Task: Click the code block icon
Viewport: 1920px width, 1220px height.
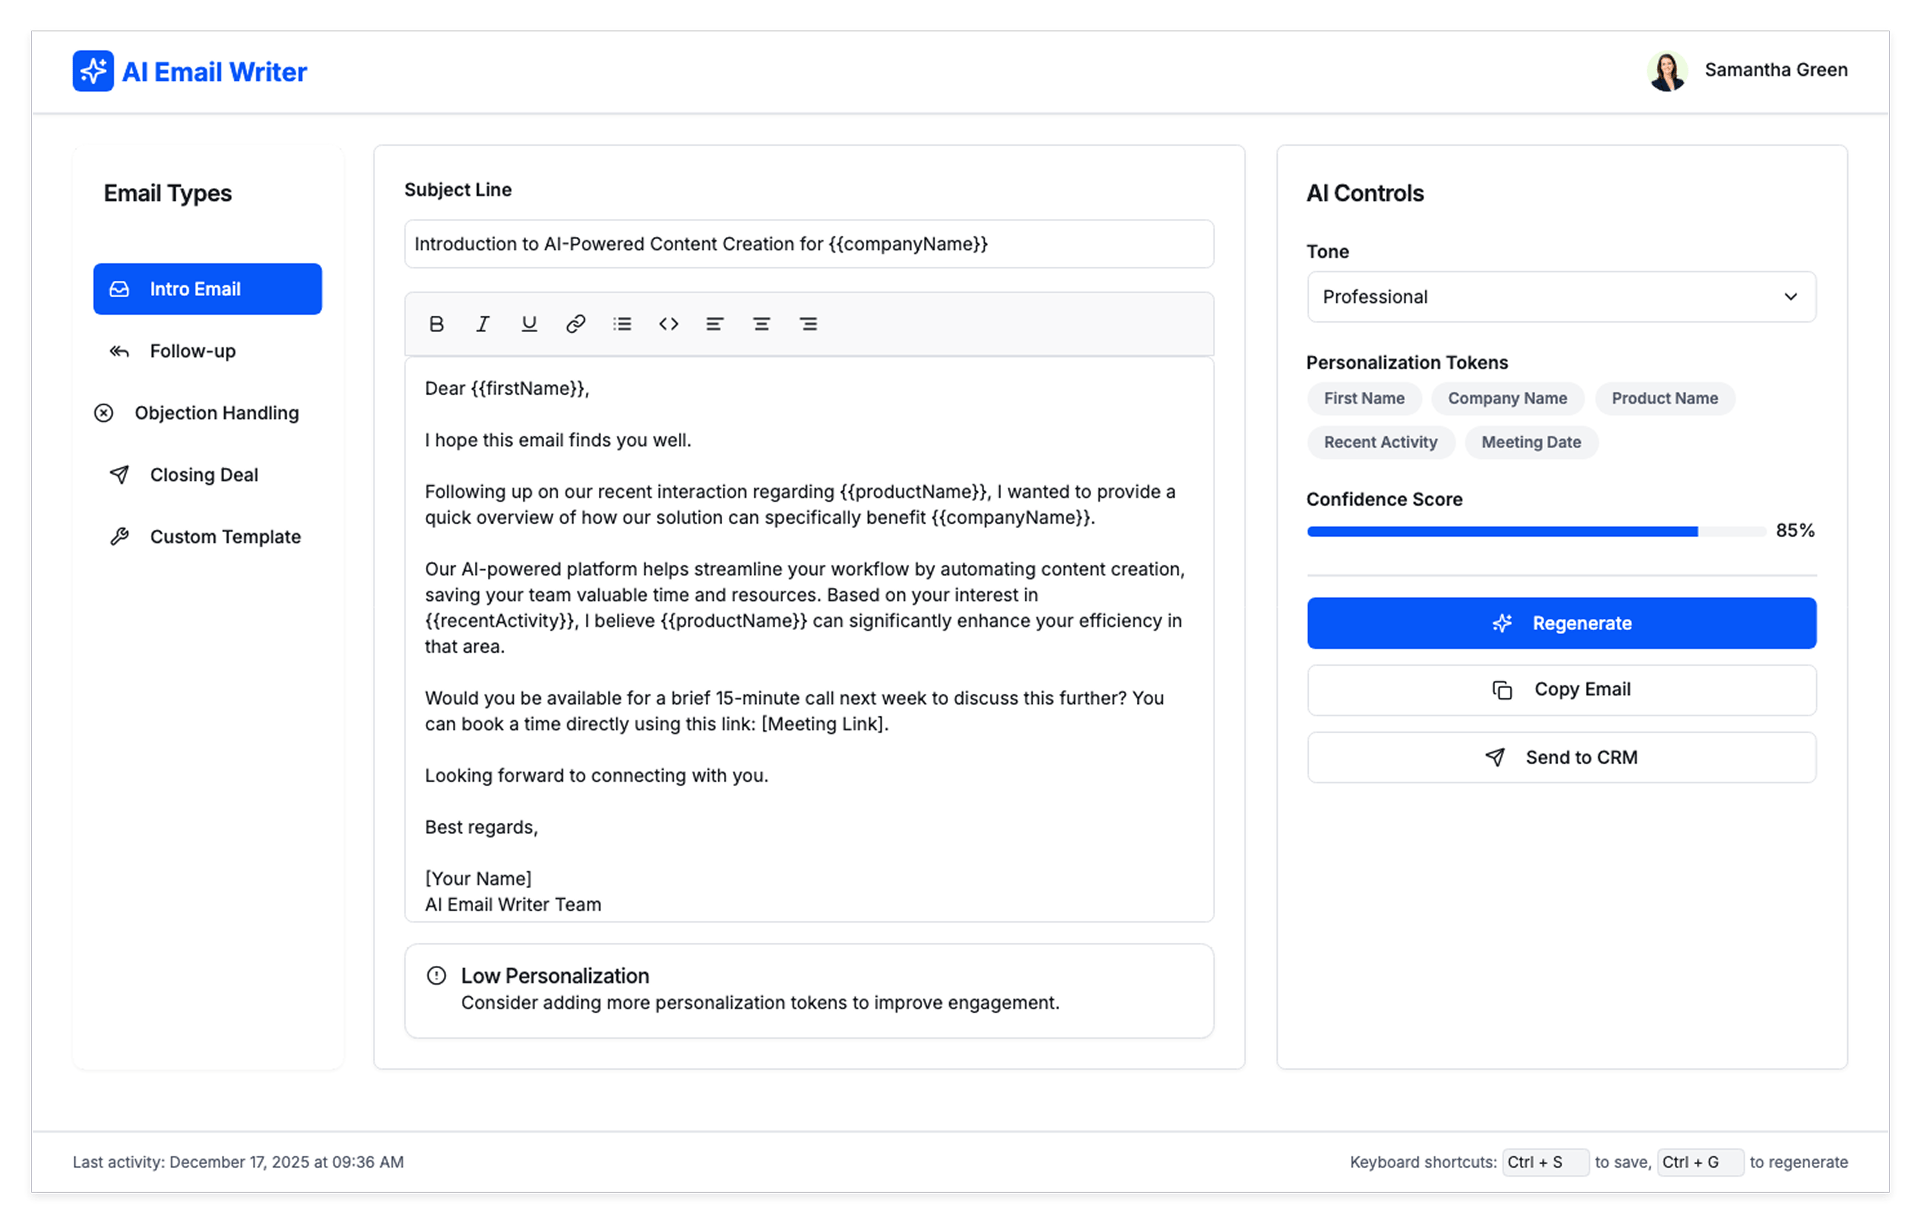Action: (668, 324)
